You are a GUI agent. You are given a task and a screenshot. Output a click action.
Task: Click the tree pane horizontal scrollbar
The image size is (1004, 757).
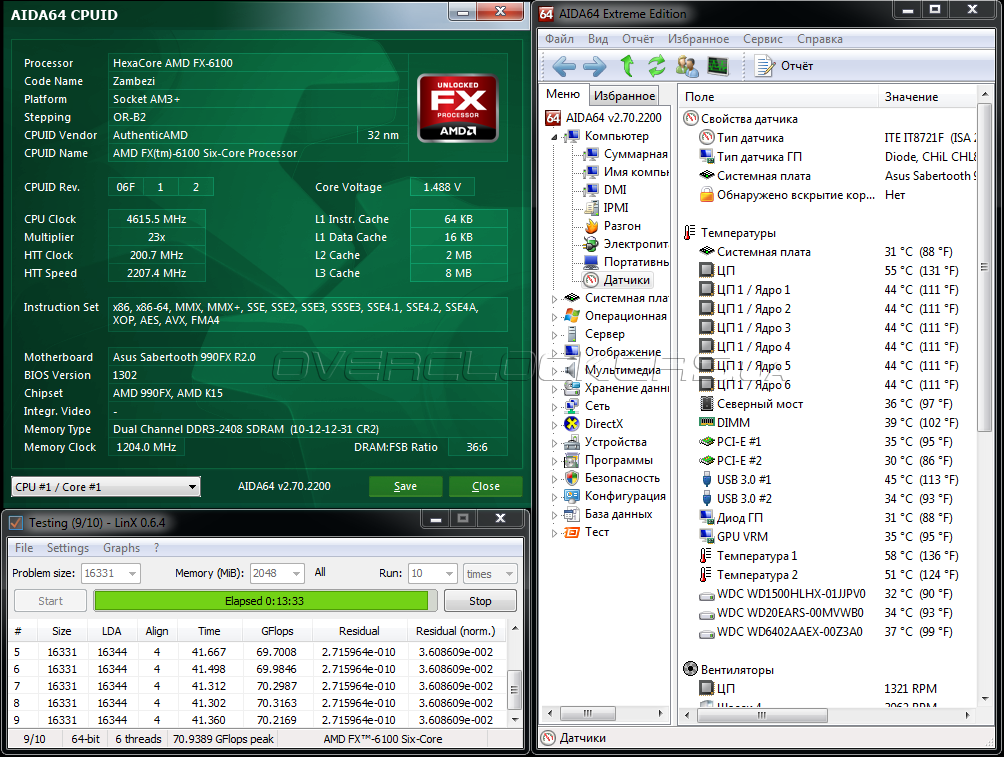605,713
